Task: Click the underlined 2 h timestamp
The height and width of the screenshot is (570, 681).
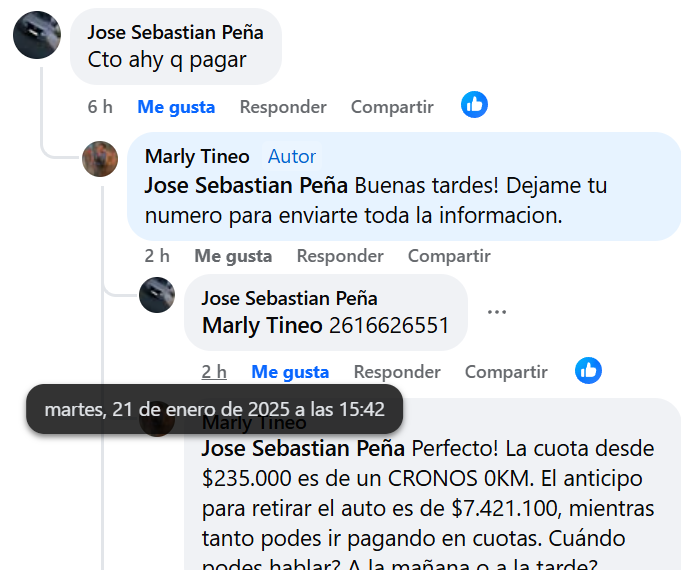Action: [214, 372]
